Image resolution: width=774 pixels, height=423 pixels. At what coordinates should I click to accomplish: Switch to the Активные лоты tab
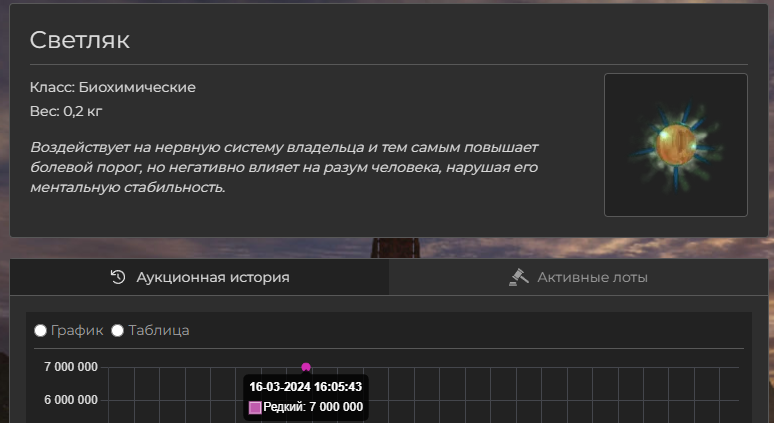pos(580,277)
